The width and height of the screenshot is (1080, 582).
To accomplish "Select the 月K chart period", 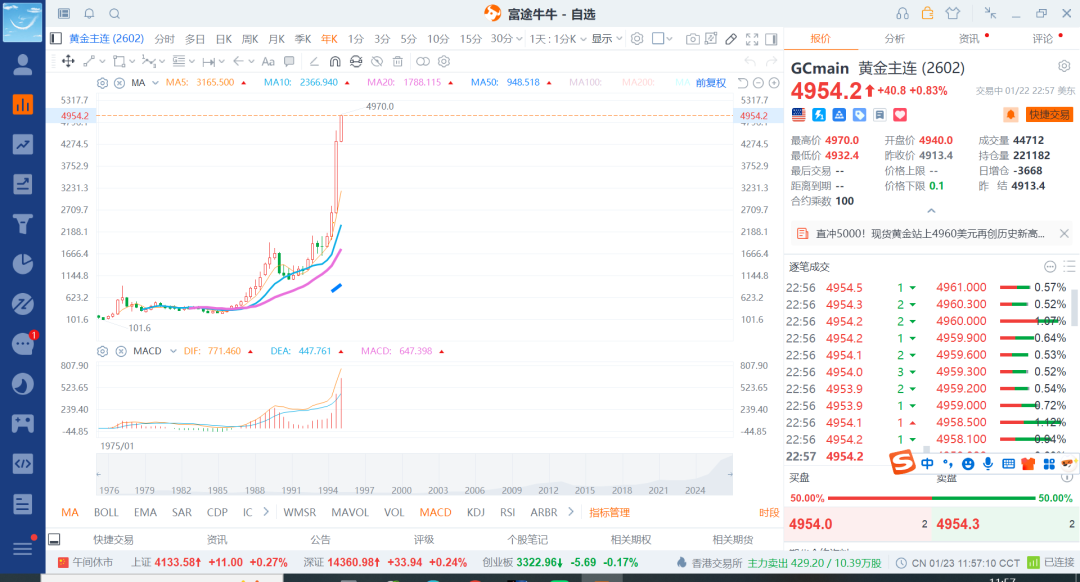I will pyautogui.click(x=276, y=39).
